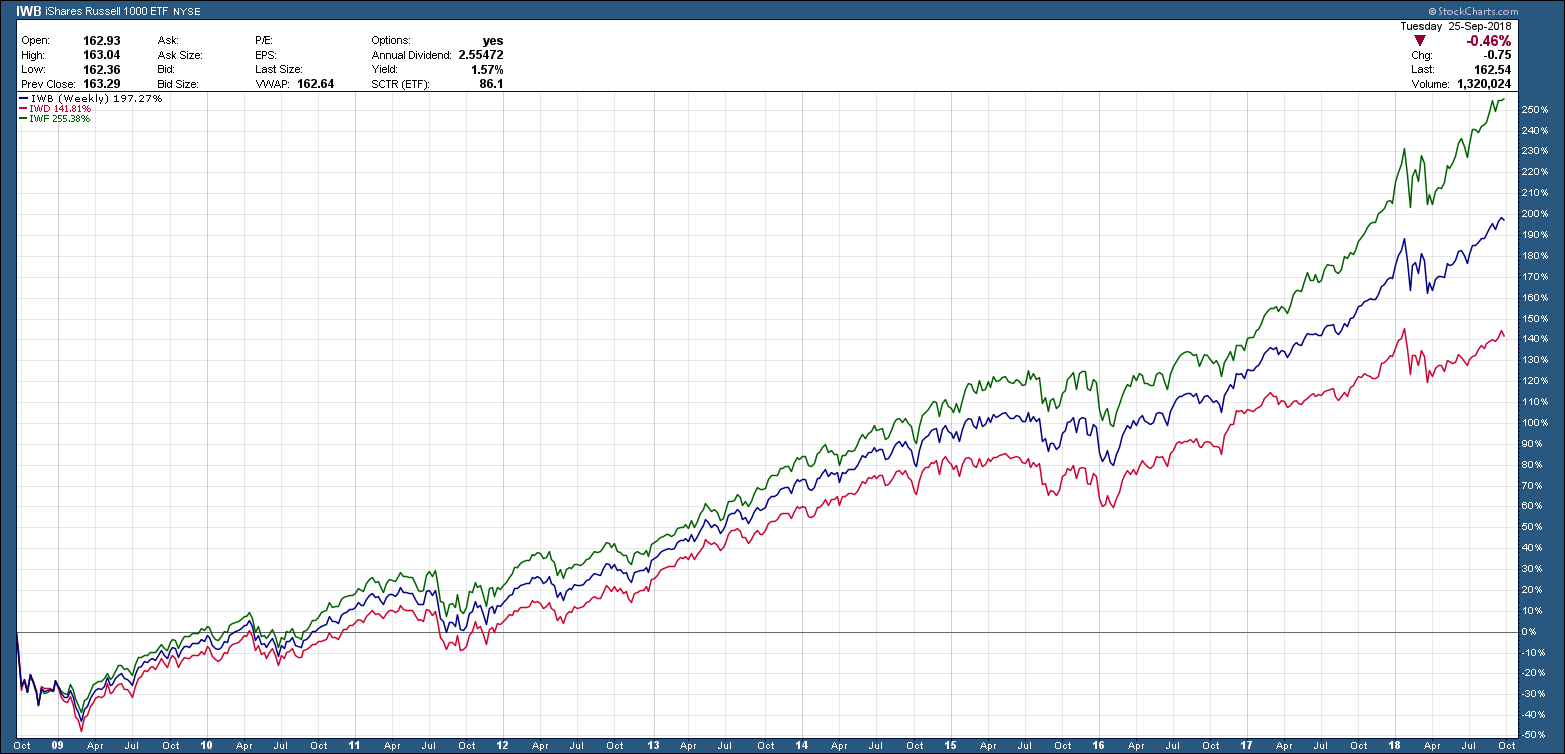The image size is (1565, 754).
Task: Select the -0.46% percent change
Action: [1488, 41]
